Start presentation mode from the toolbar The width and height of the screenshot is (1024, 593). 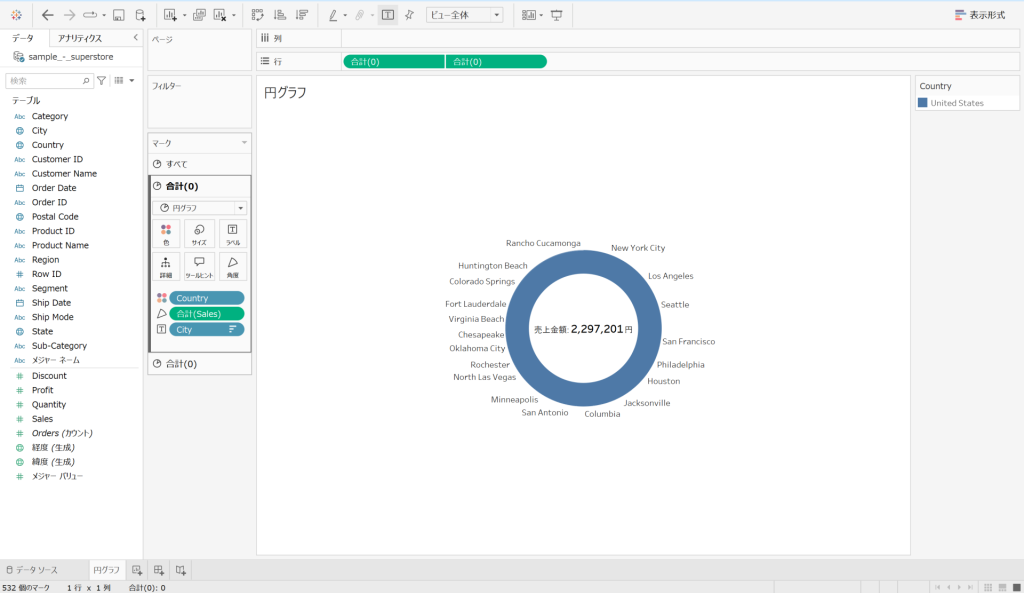click(x=556, y=15)
